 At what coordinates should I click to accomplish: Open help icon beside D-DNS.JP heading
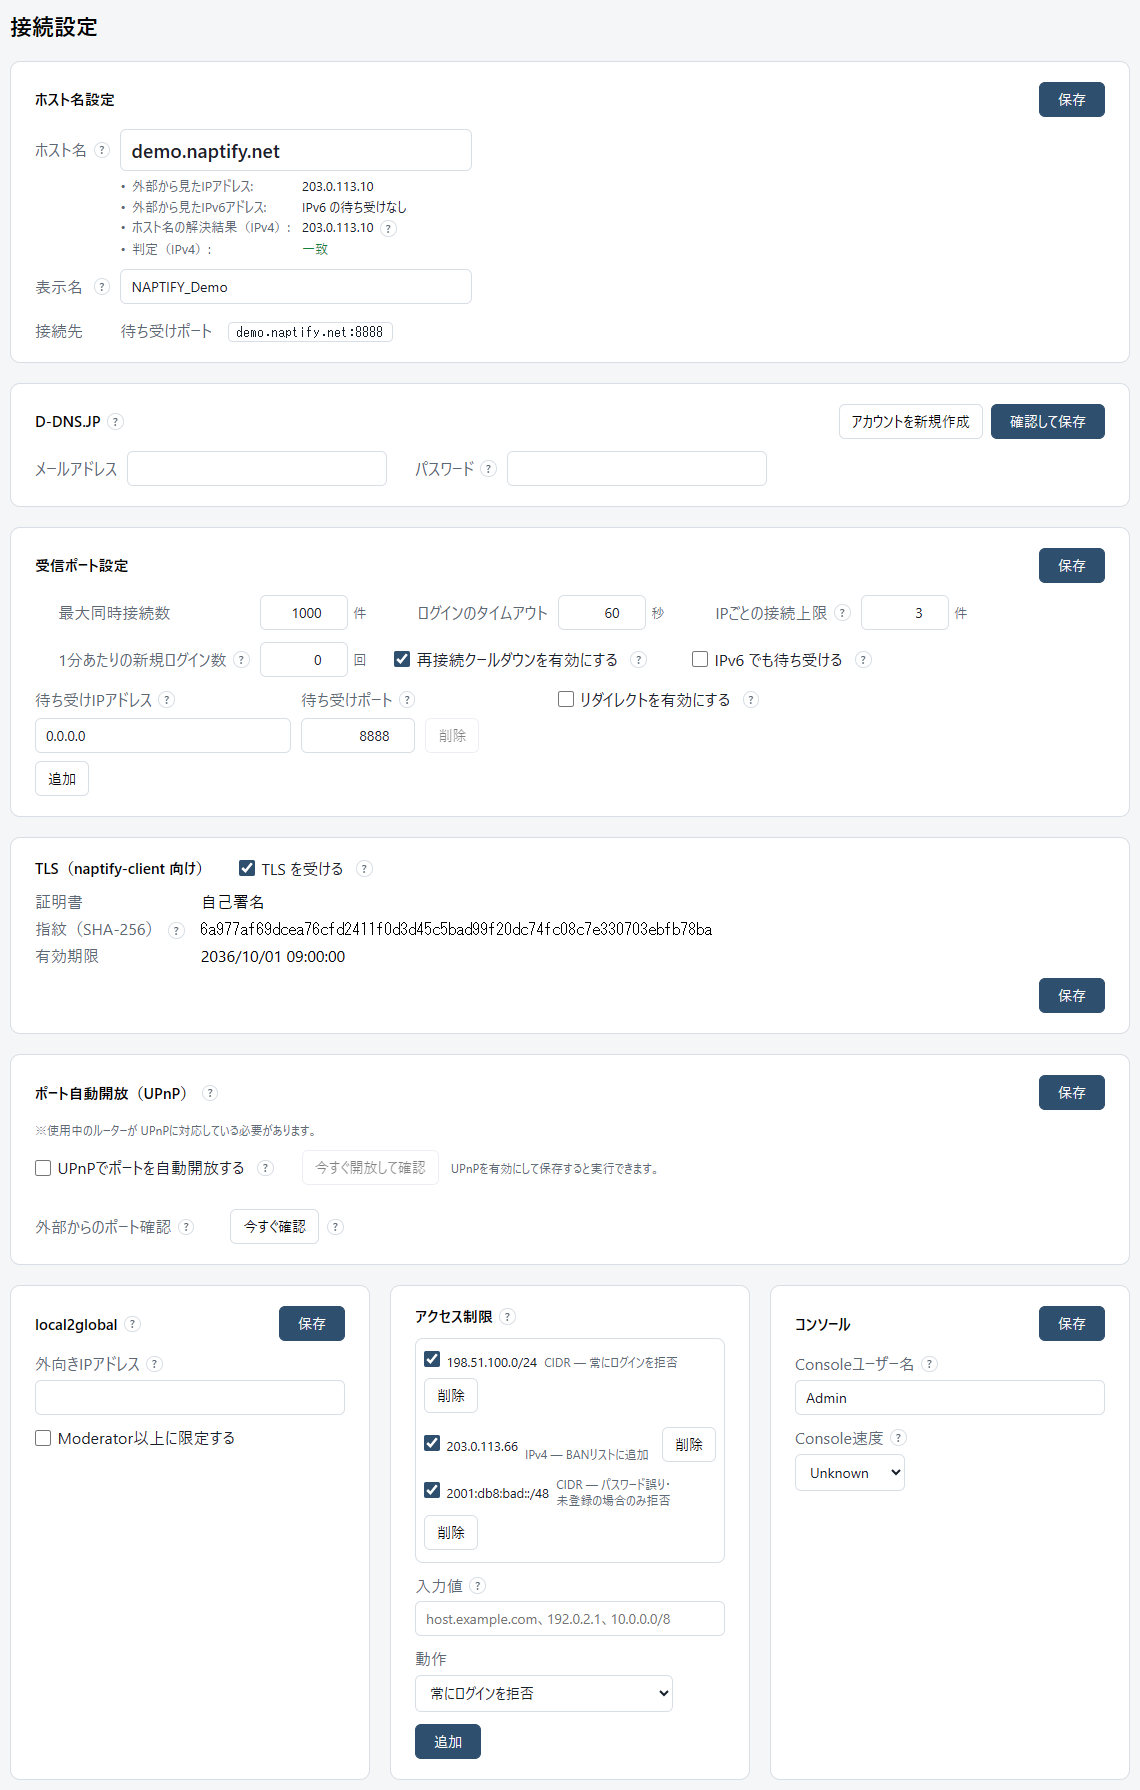[116, 422]
